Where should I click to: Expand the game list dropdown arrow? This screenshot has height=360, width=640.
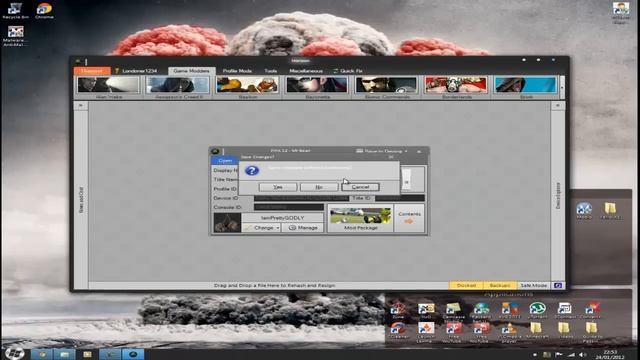(x=562, y=87)
